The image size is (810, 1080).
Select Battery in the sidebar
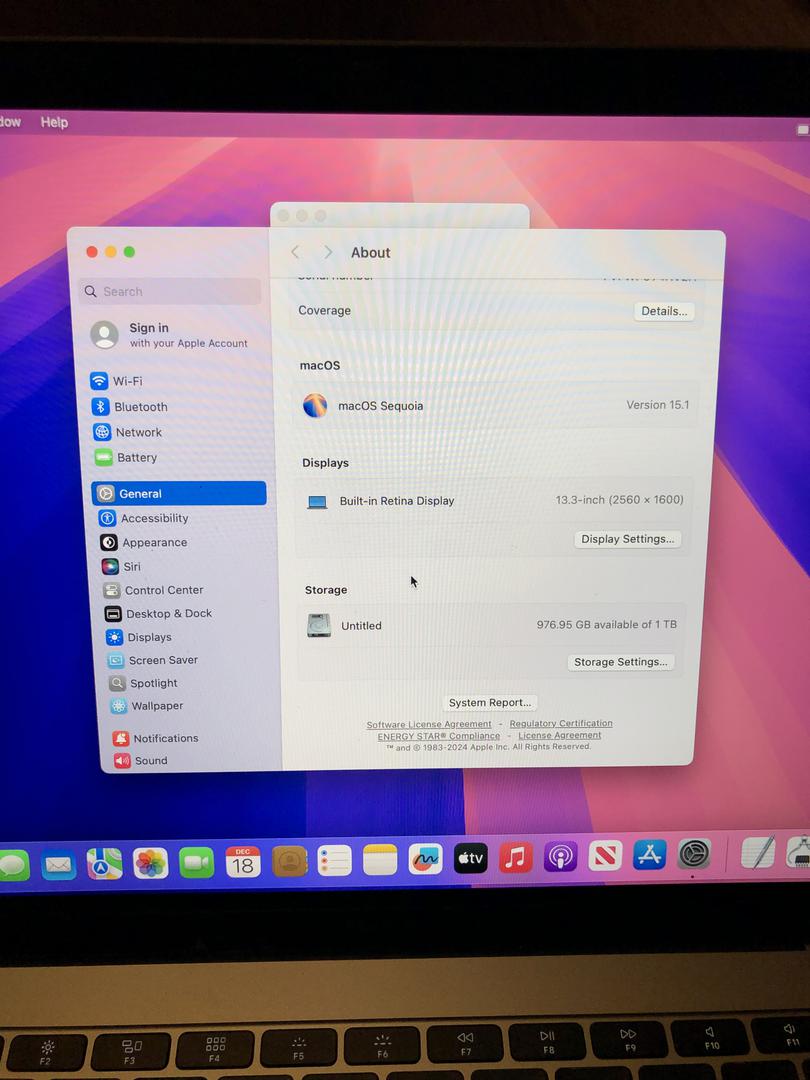pos(136,457)
